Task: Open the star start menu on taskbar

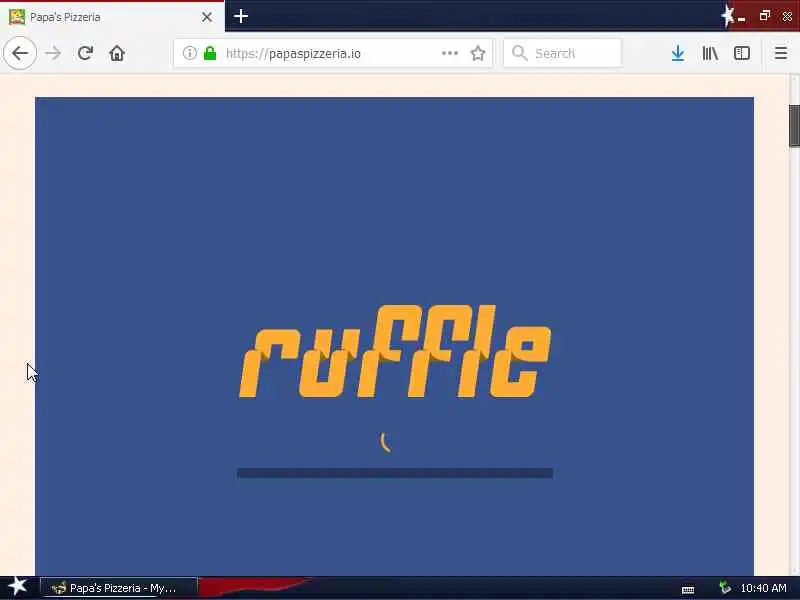Action: (18, 587)
